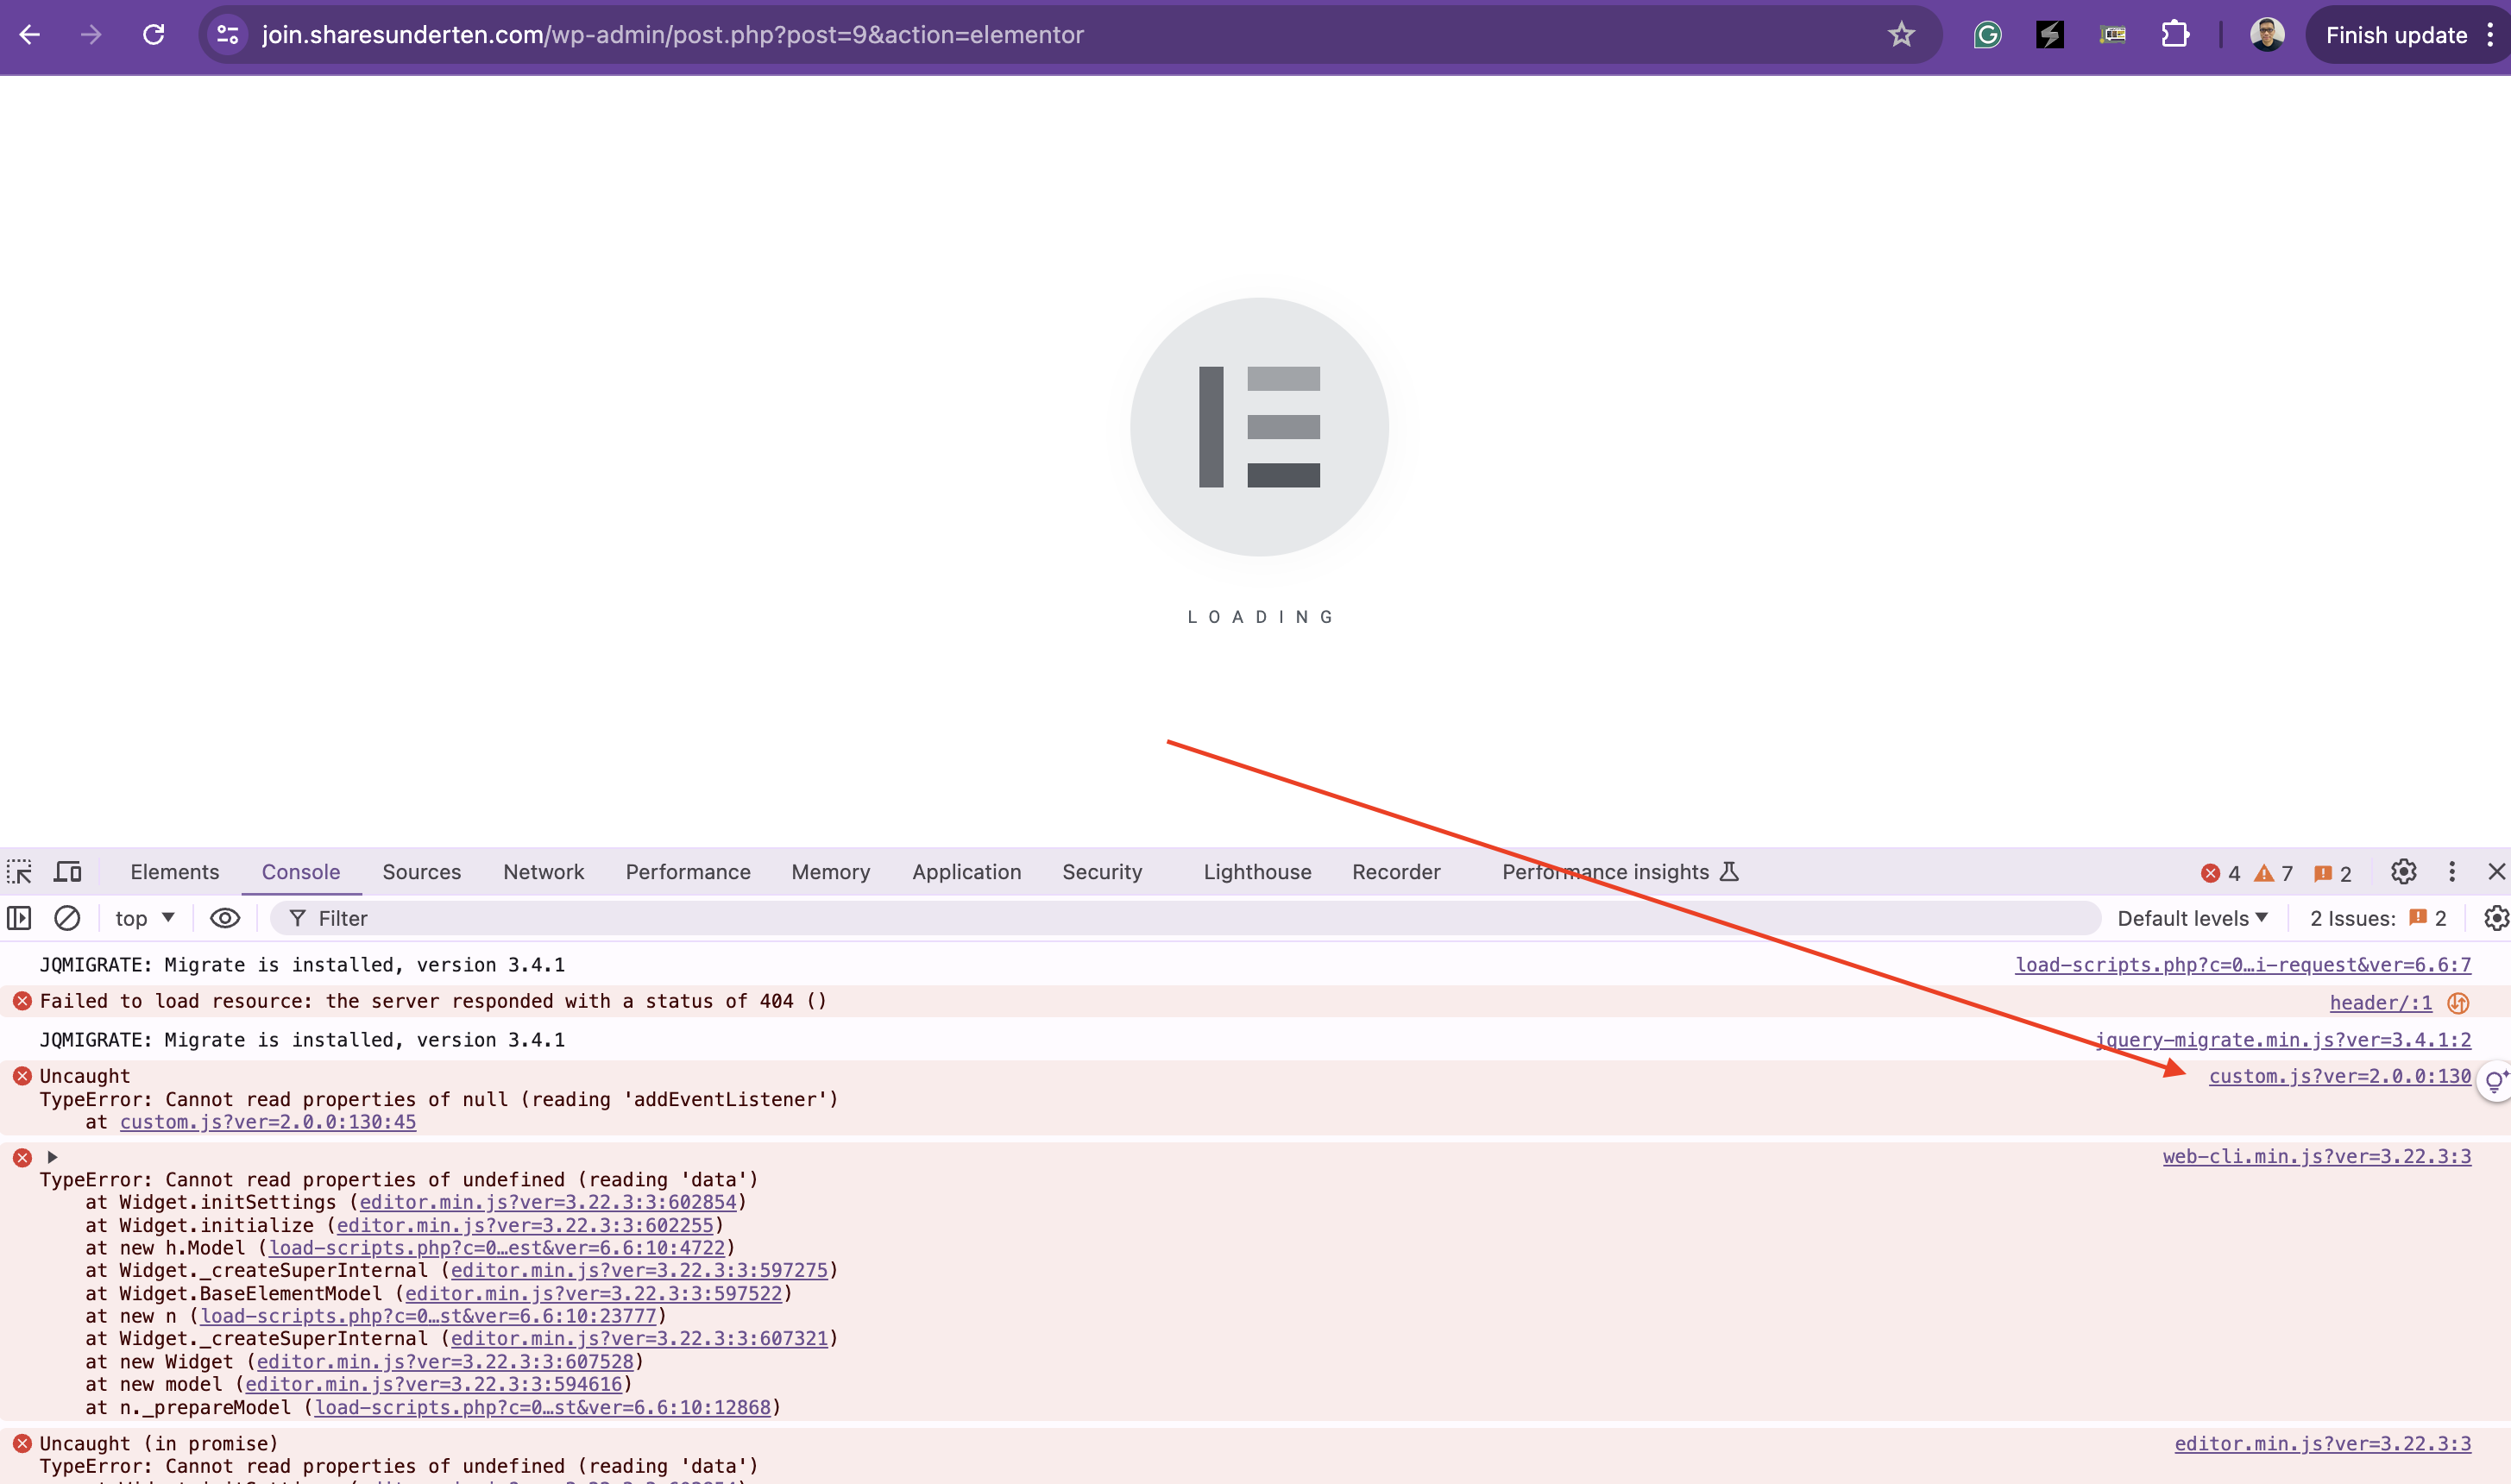Open the Extensions puzzle piece menu
This screenshot has height=1484, width=2511.
click(x=2175, y=35)
